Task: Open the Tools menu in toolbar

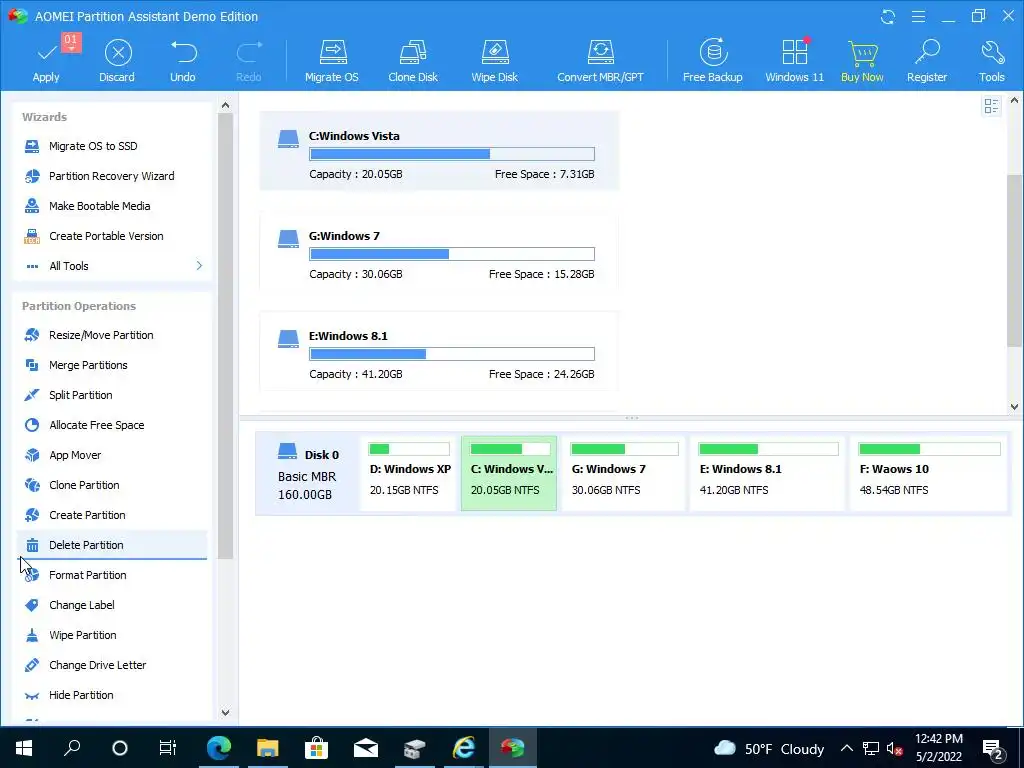Action: pos(991,61)
